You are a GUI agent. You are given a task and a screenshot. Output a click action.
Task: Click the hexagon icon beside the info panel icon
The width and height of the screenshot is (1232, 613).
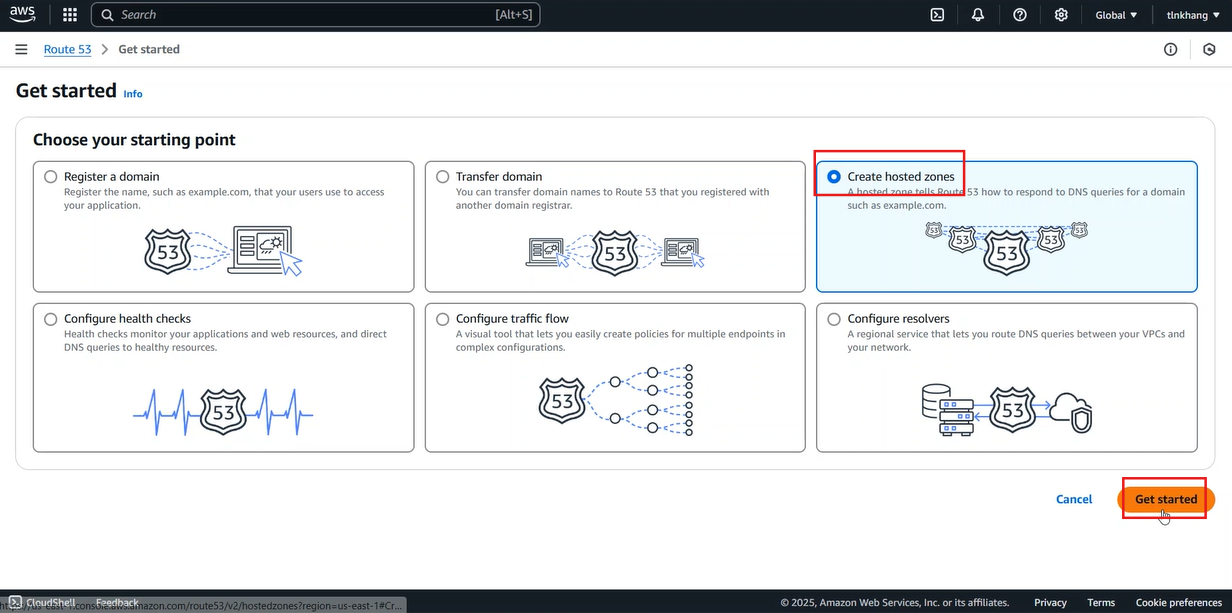tap(1209, 49)
